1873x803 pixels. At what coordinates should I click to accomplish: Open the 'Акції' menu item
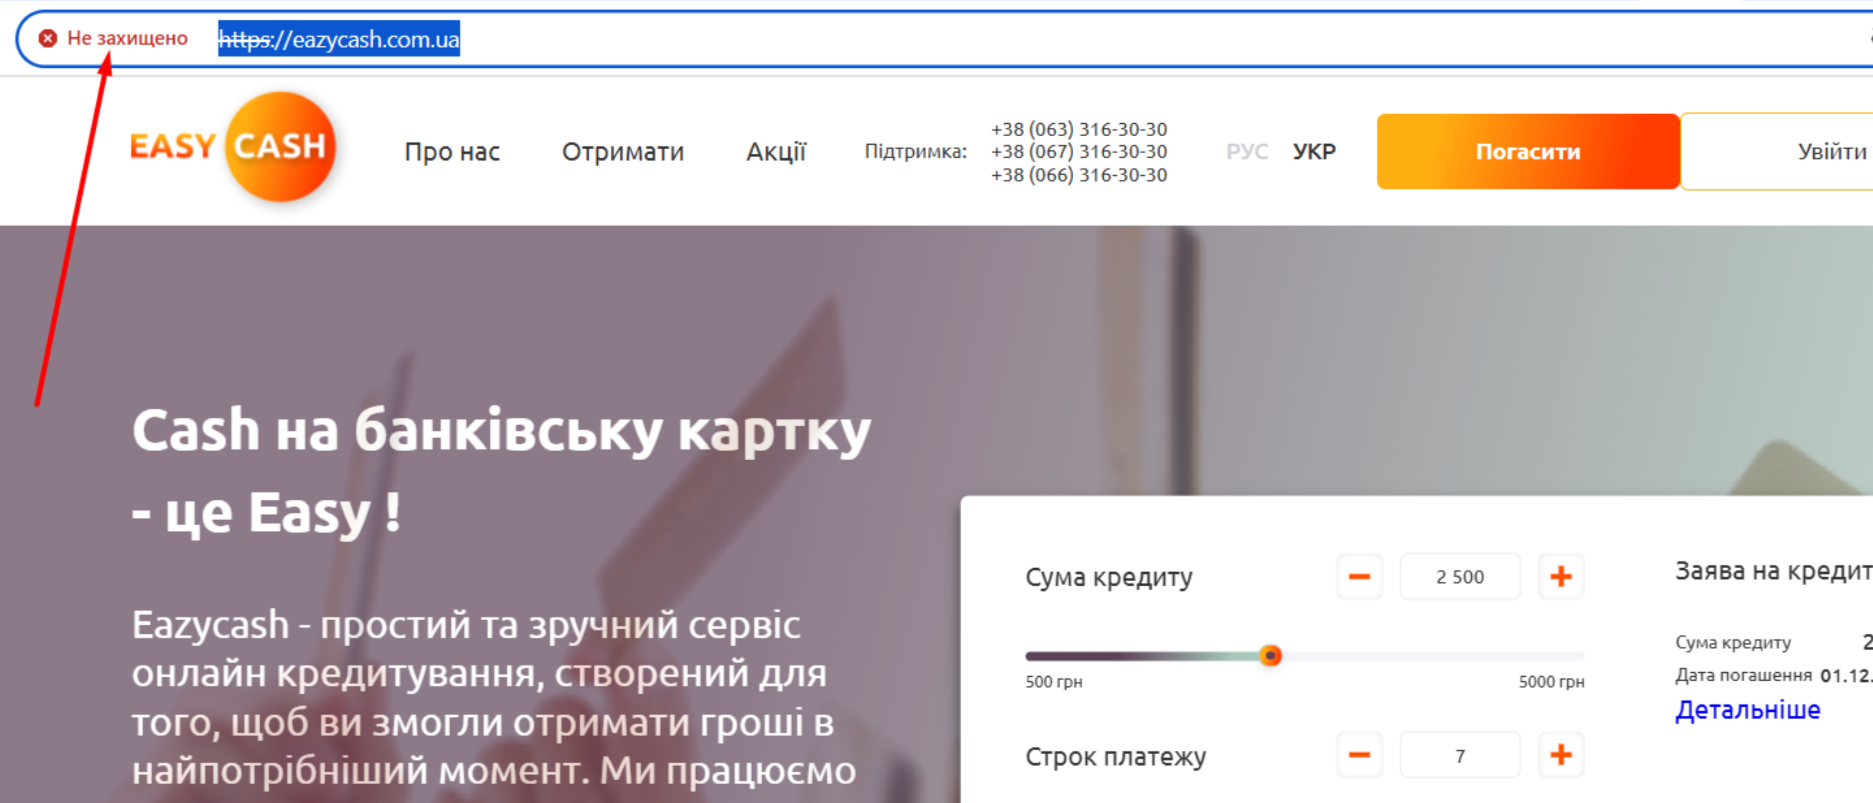776,152
